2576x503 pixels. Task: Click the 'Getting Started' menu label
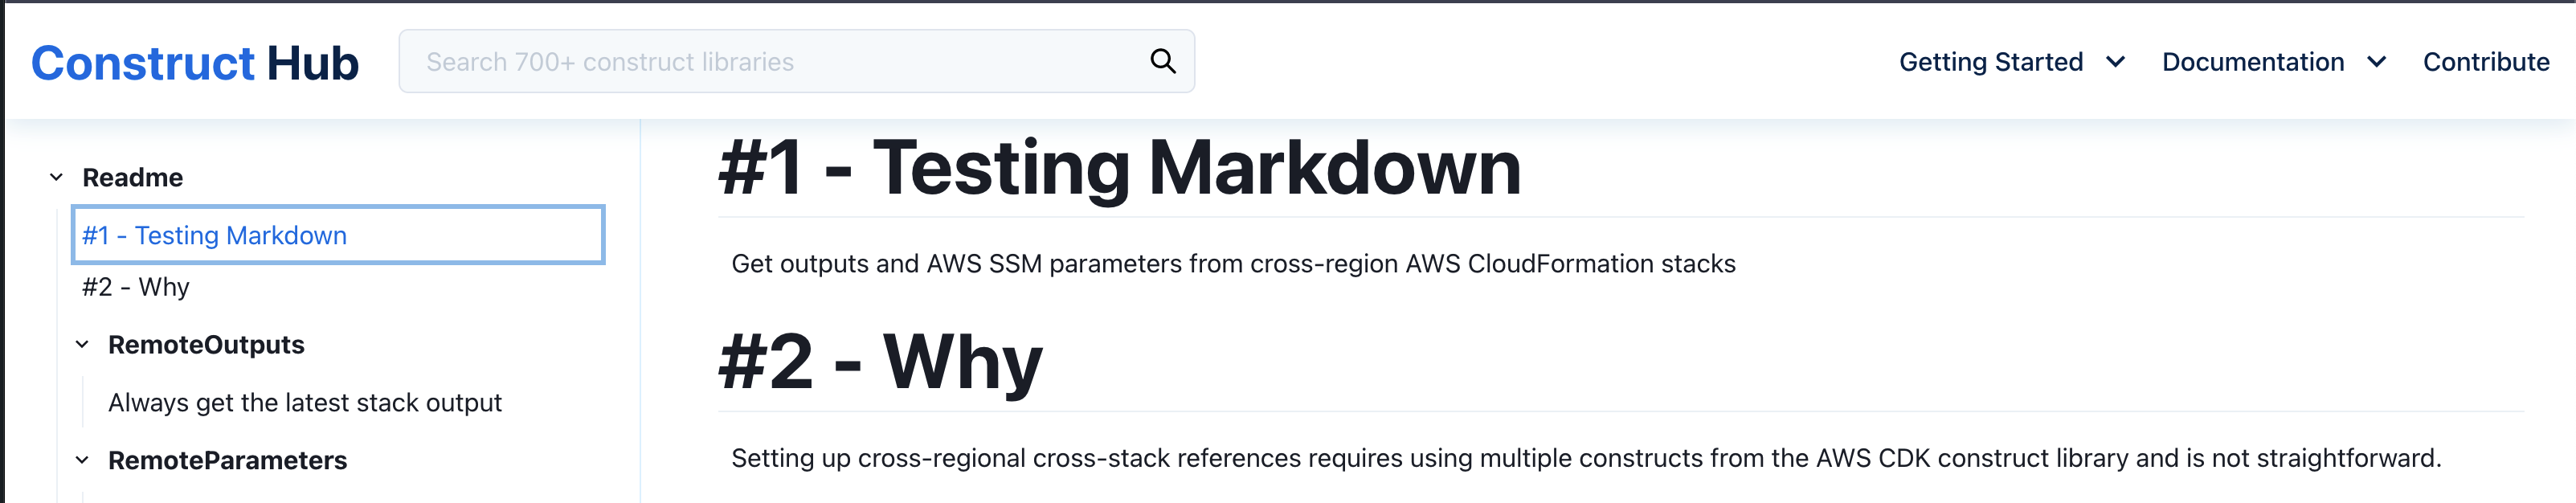coord(1990,62)
